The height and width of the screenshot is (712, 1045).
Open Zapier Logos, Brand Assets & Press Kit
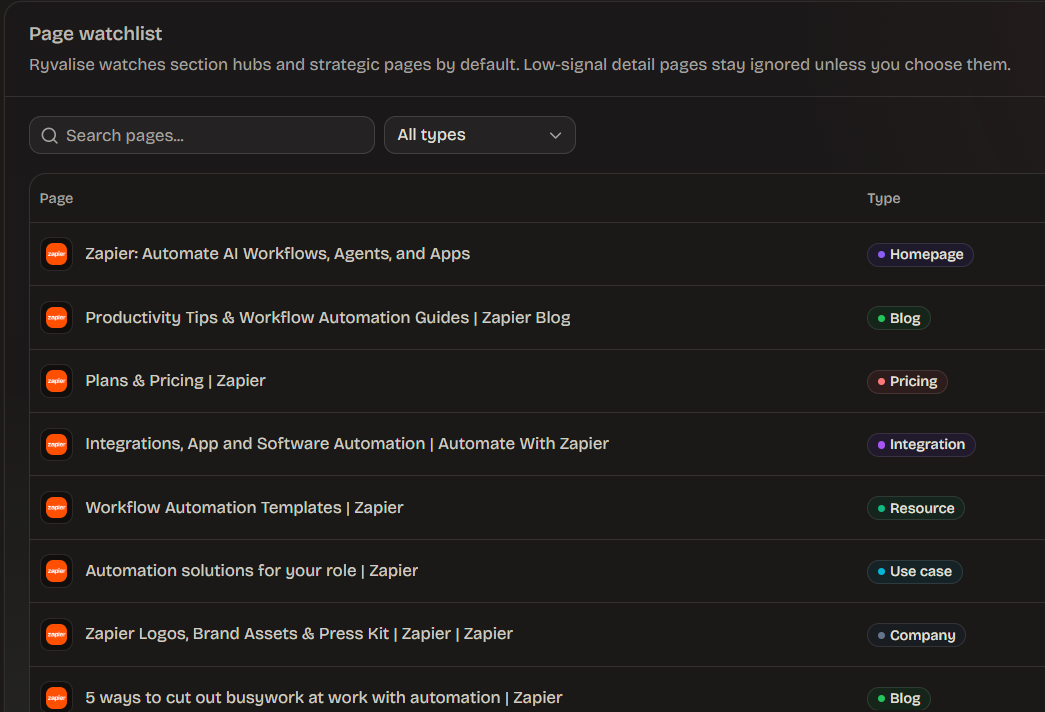(299, 634)
